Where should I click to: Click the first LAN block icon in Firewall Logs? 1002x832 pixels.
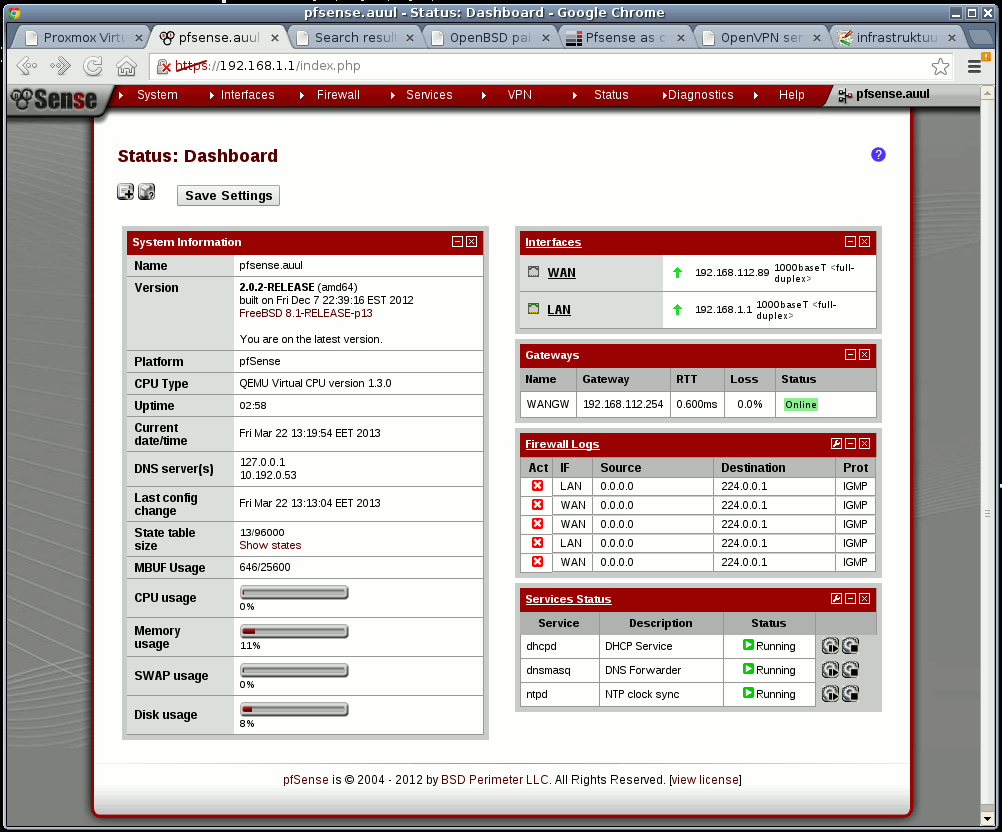click(537, 486)
